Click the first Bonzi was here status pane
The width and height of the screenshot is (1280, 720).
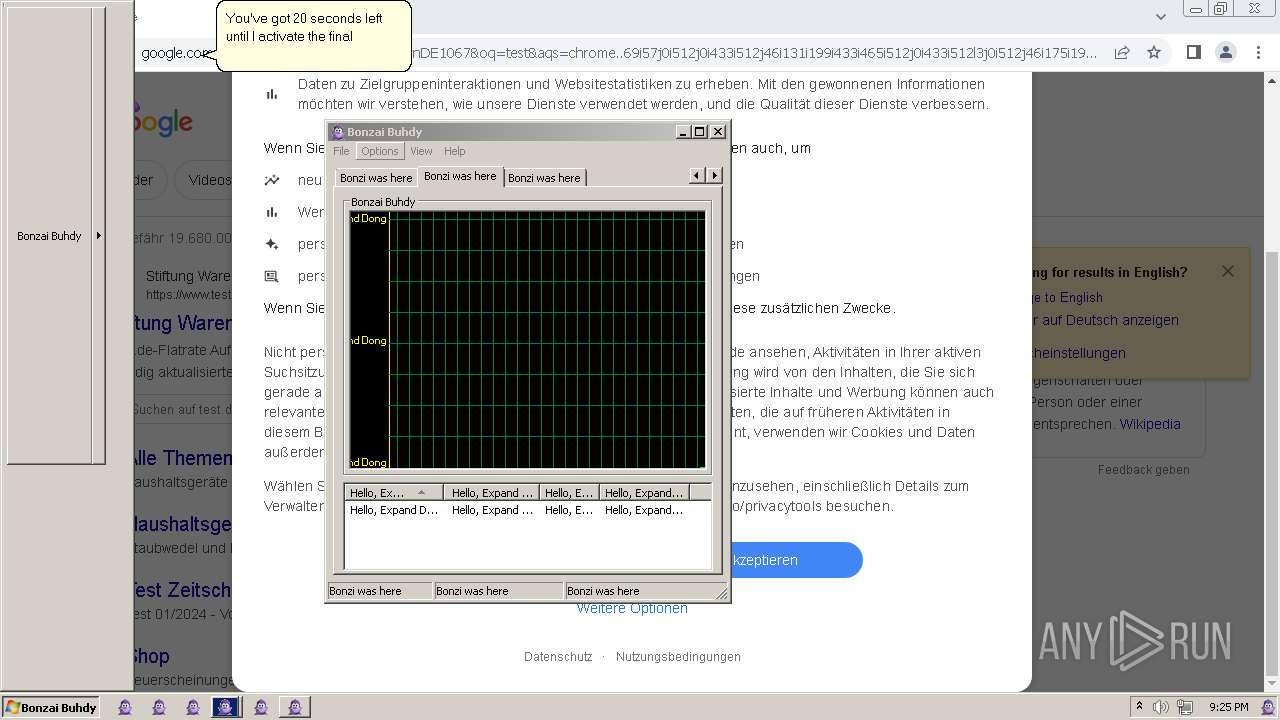[x=380, y=591]
